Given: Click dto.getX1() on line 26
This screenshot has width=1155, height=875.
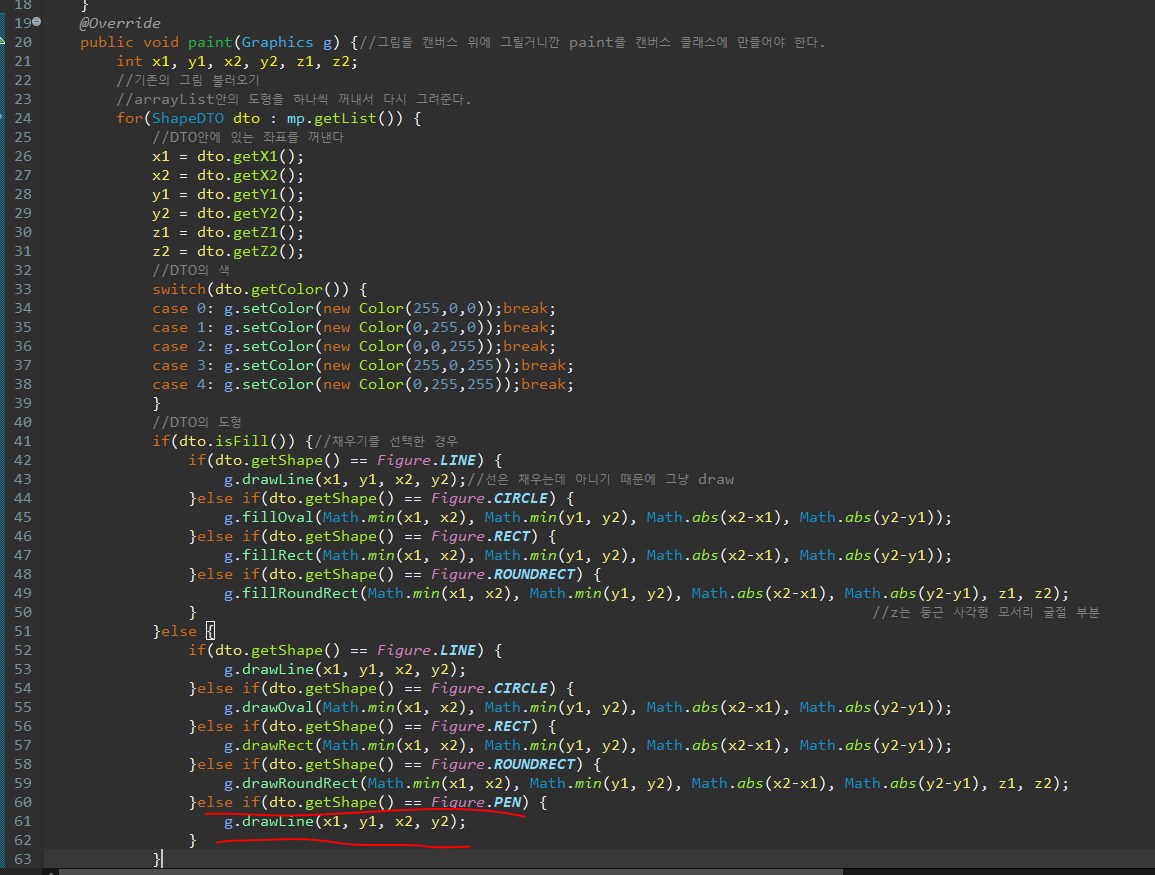Looking at the screenshot, I should (x=247, y=156).
